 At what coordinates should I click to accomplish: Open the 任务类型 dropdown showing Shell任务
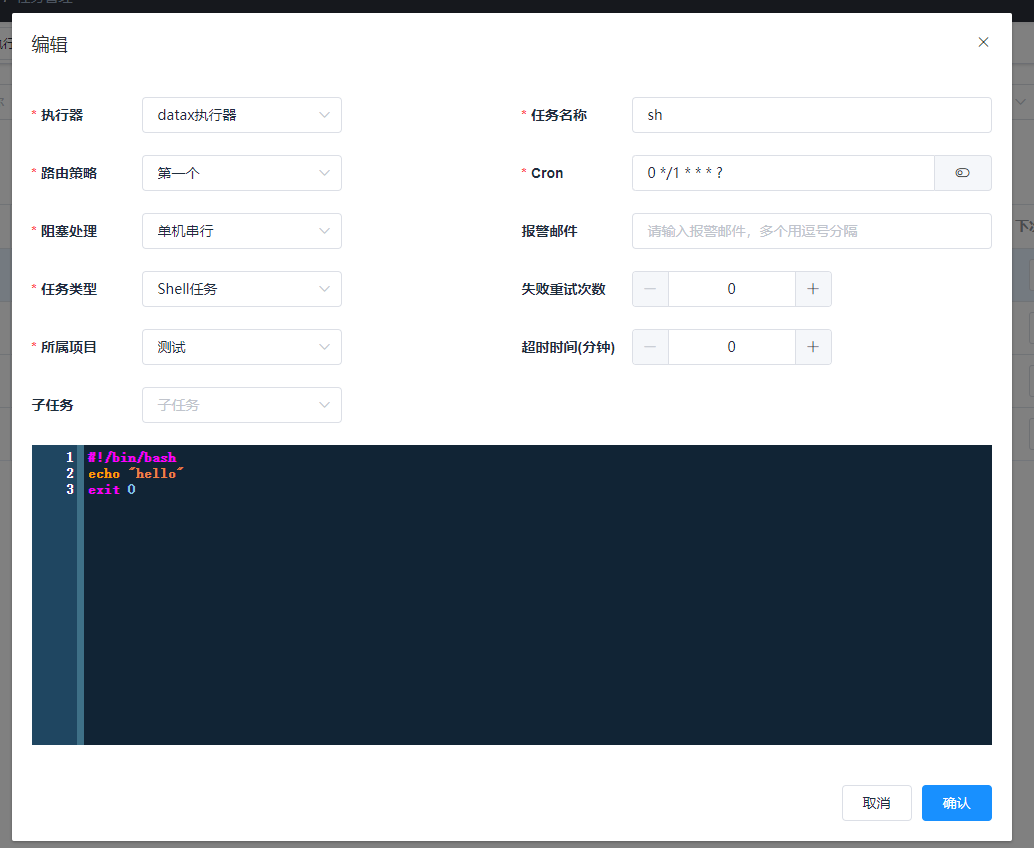241,288
